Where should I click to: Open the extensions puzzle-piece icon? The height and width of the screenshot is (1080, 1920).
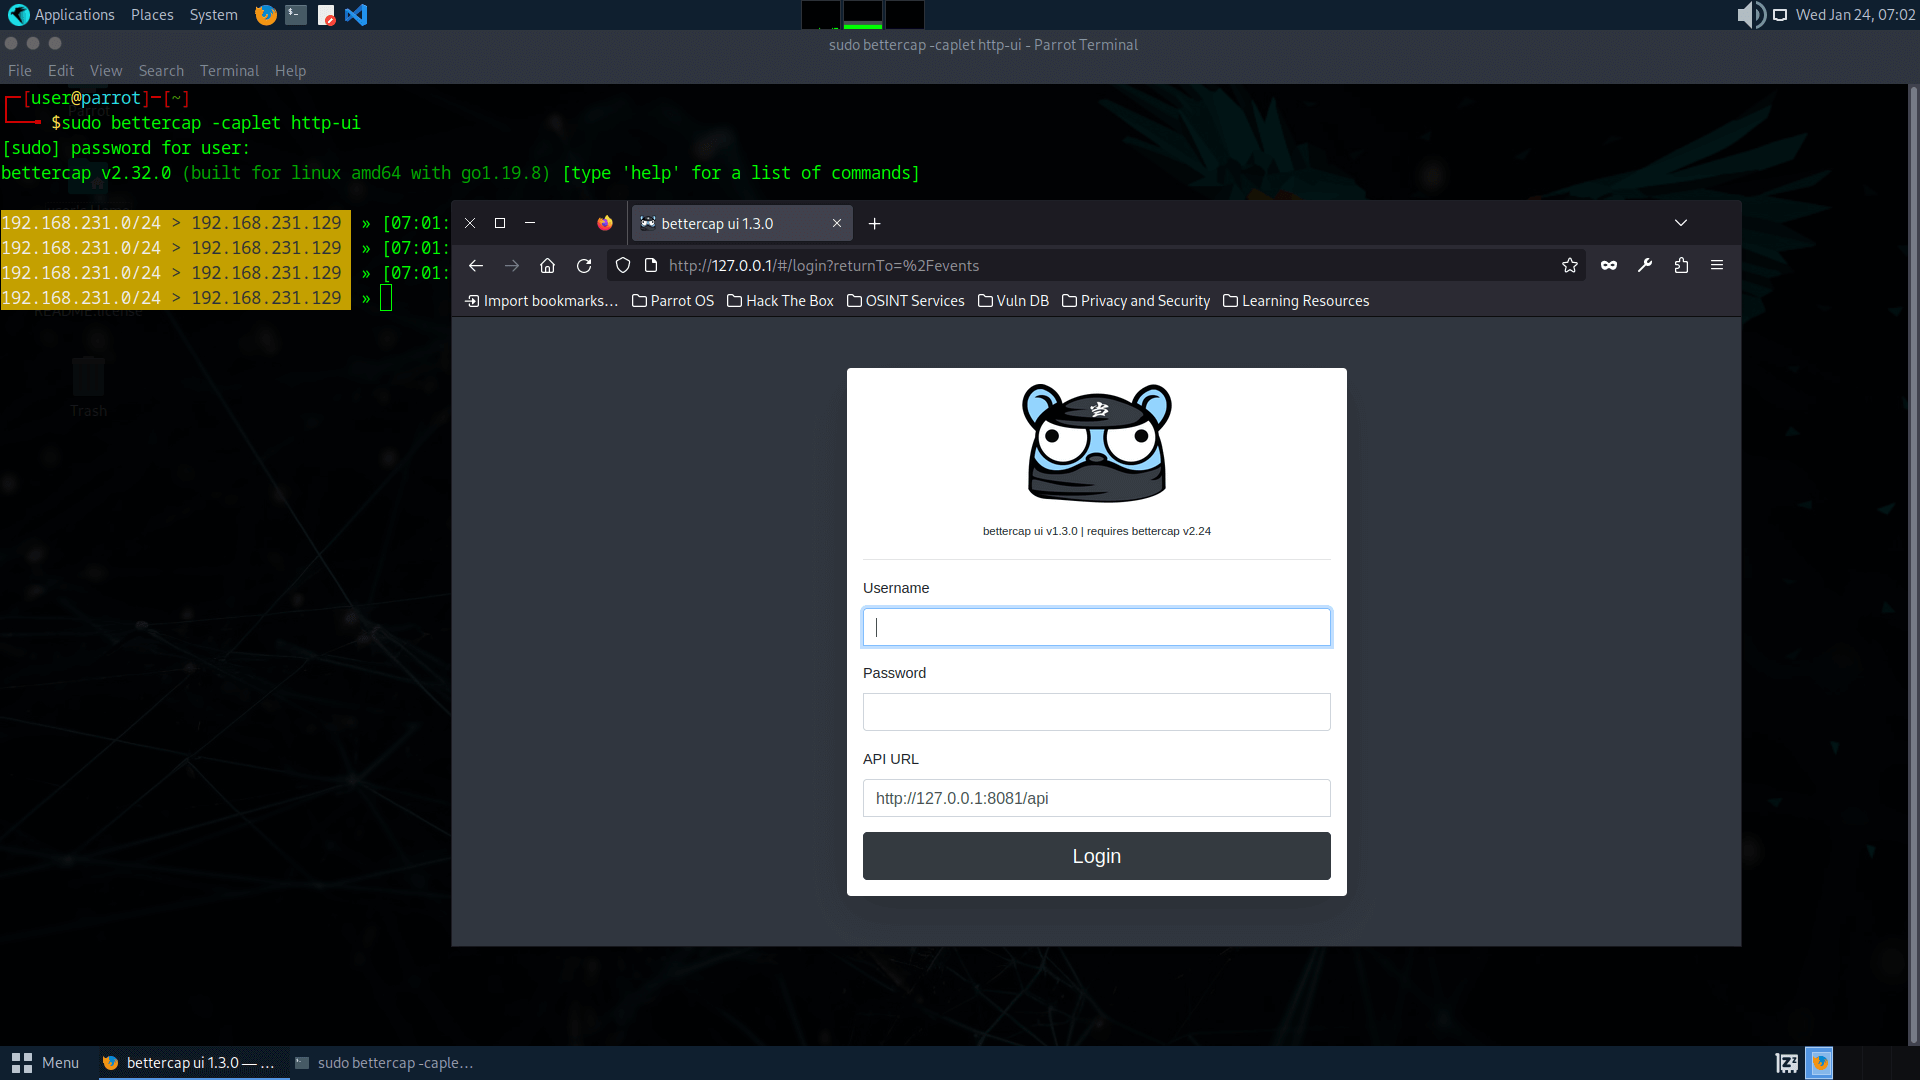[1681, 265]
